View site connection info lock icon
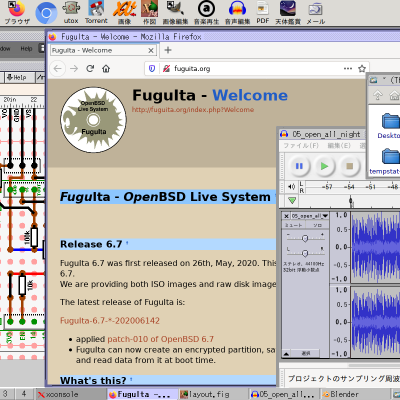 [166, 69]
